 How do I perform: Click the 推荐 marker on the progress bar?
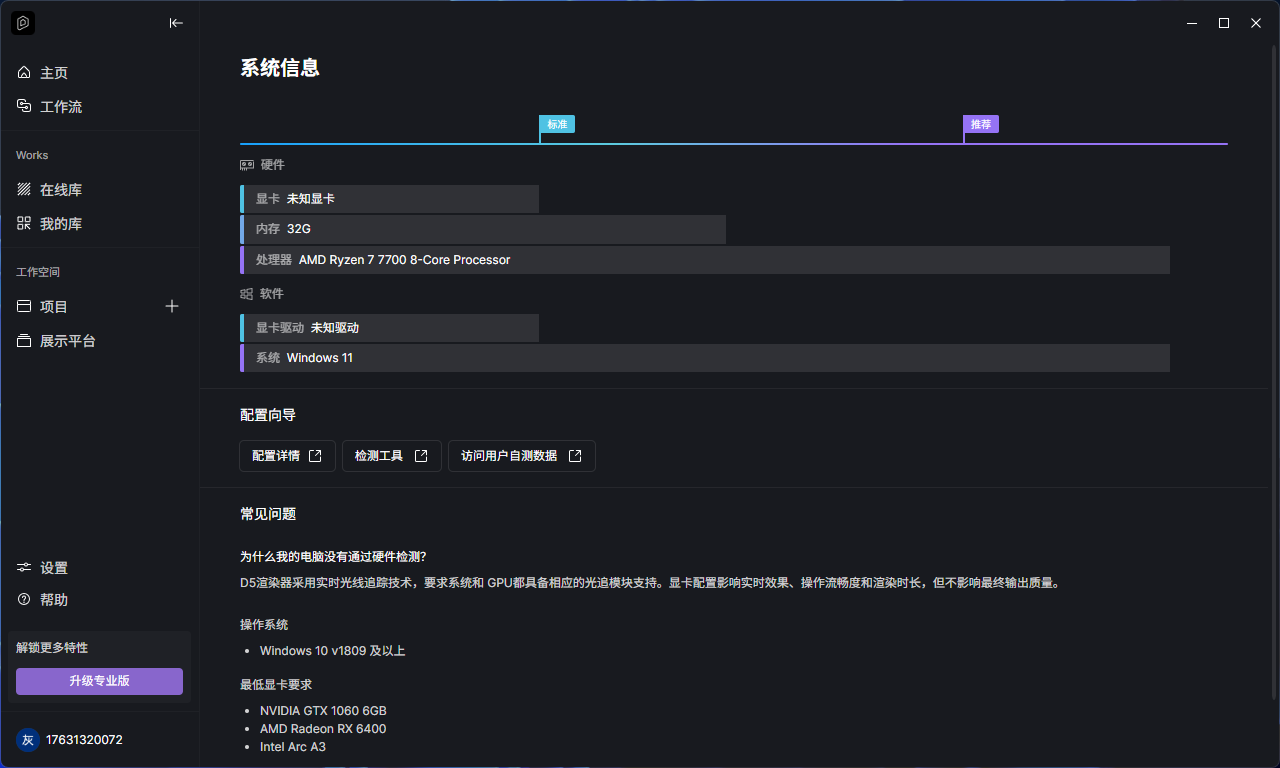[981, 124]
